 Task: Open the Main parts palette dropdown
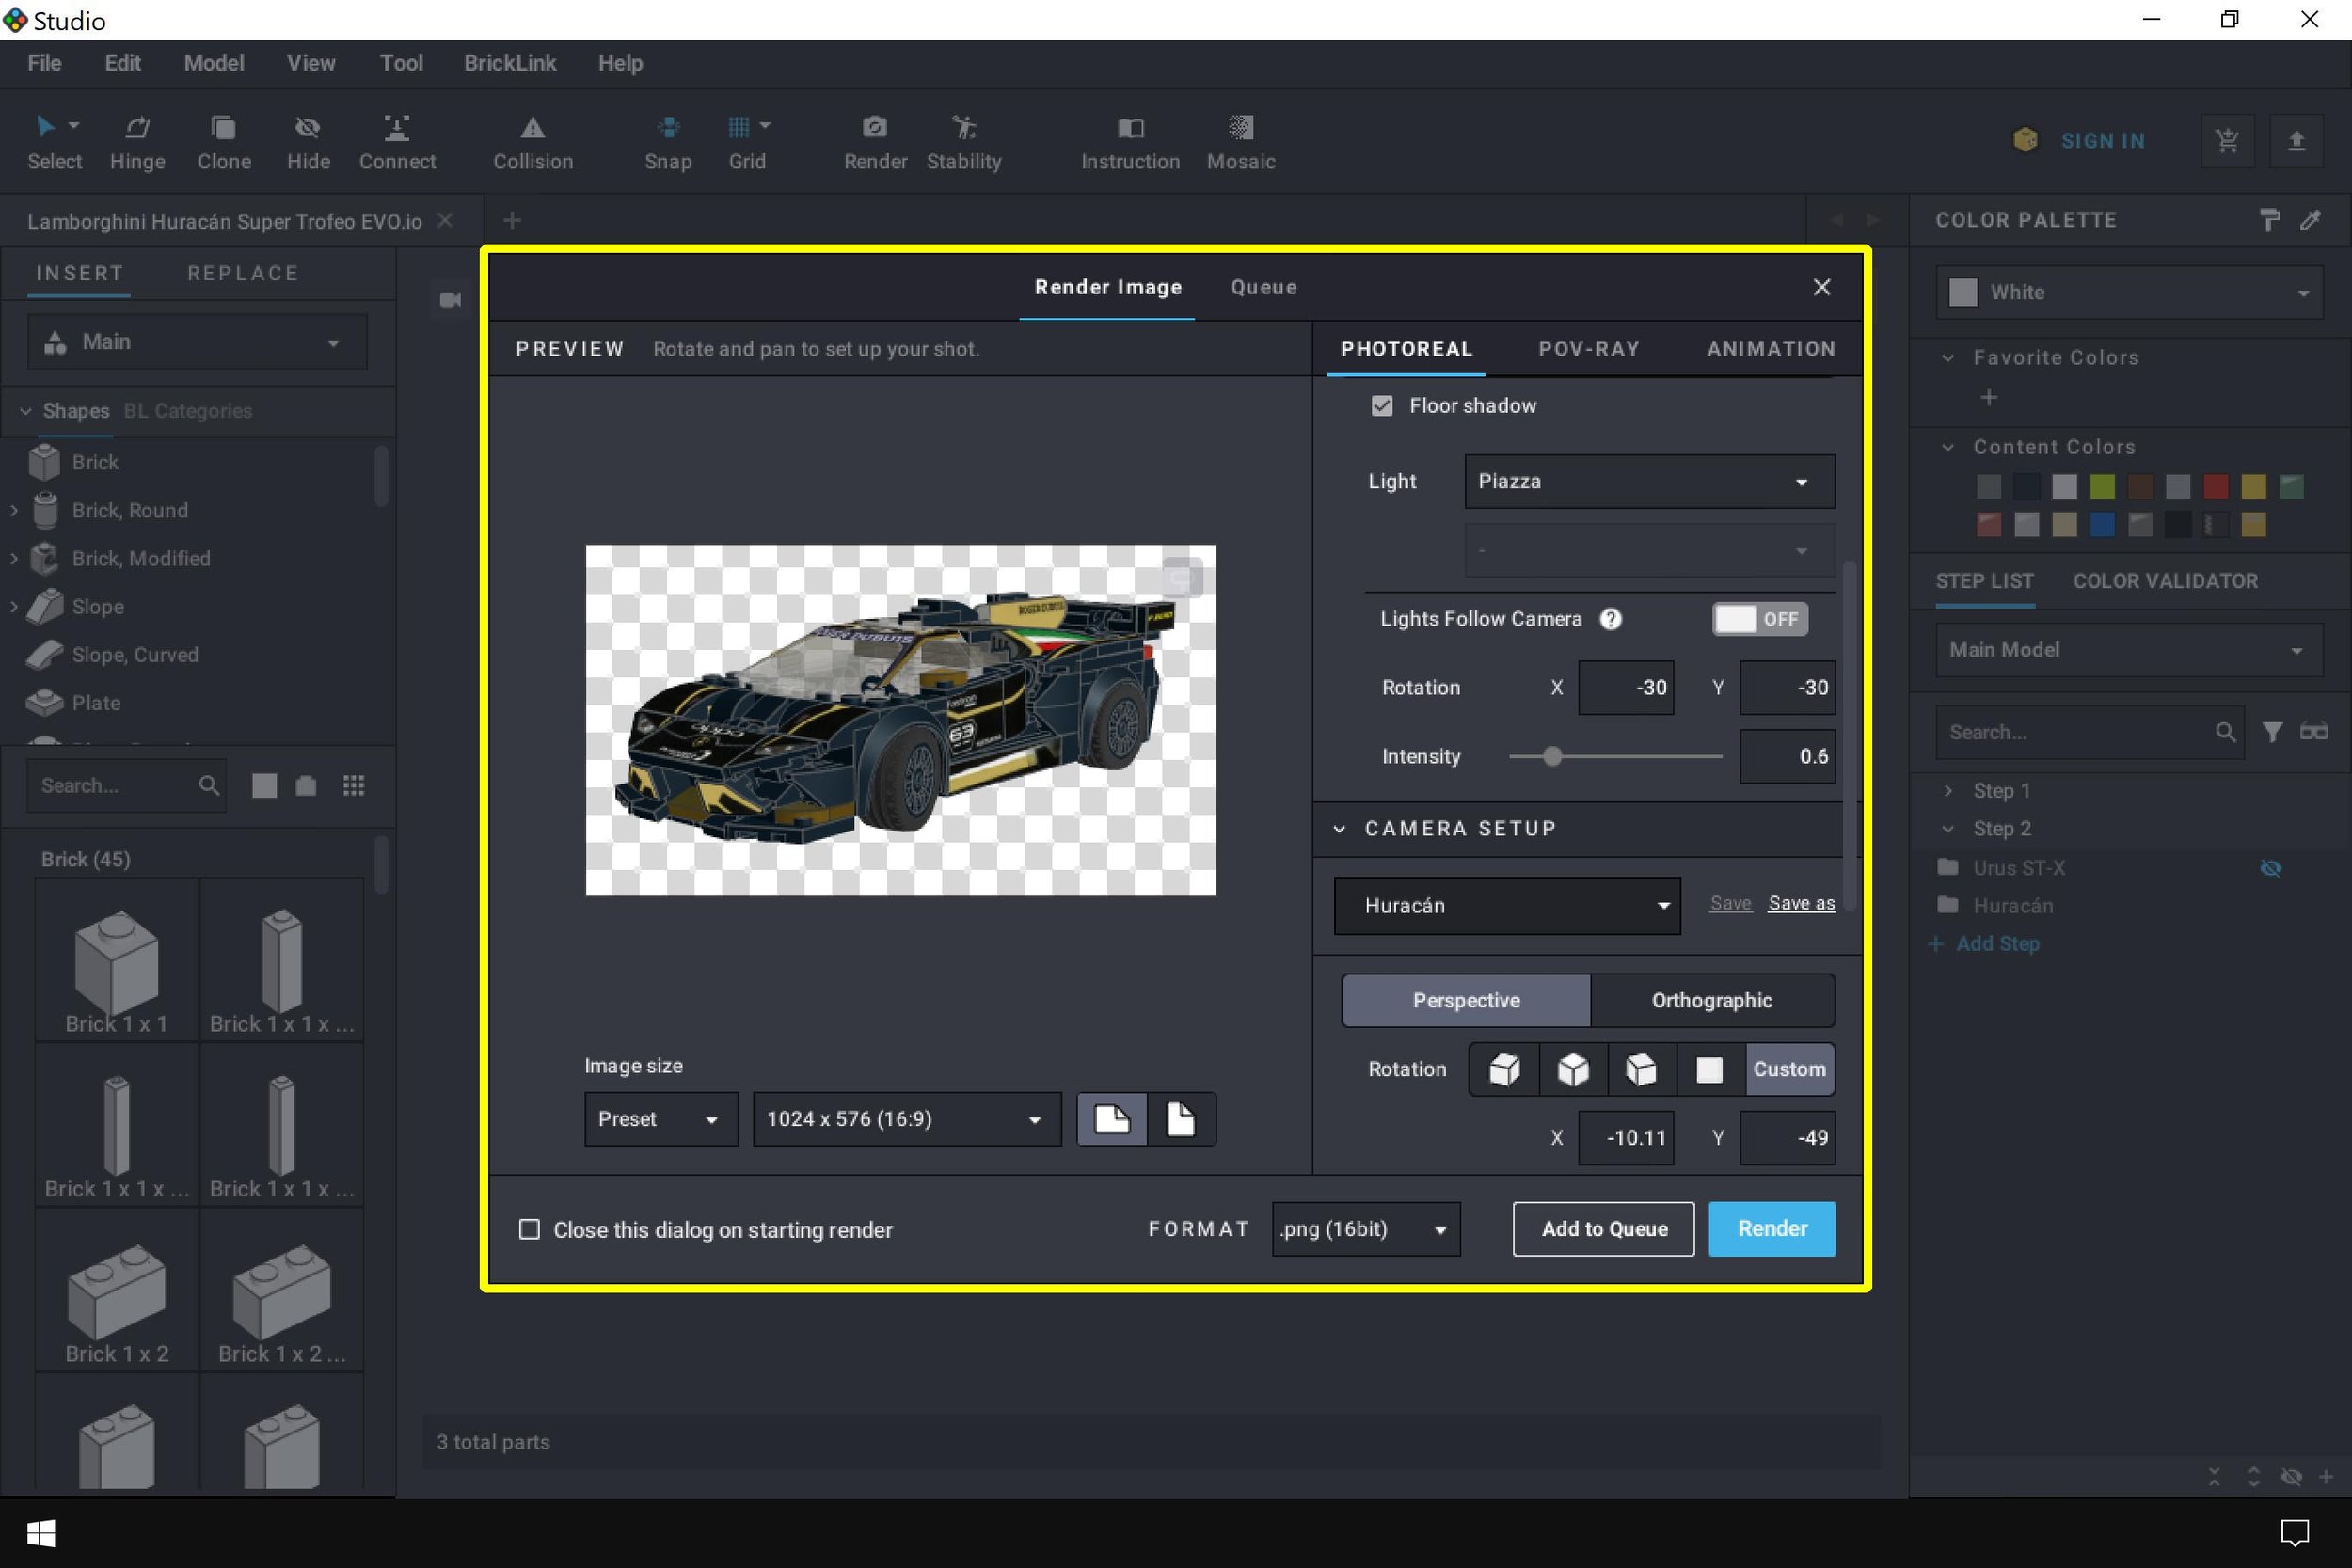point(197,342)
